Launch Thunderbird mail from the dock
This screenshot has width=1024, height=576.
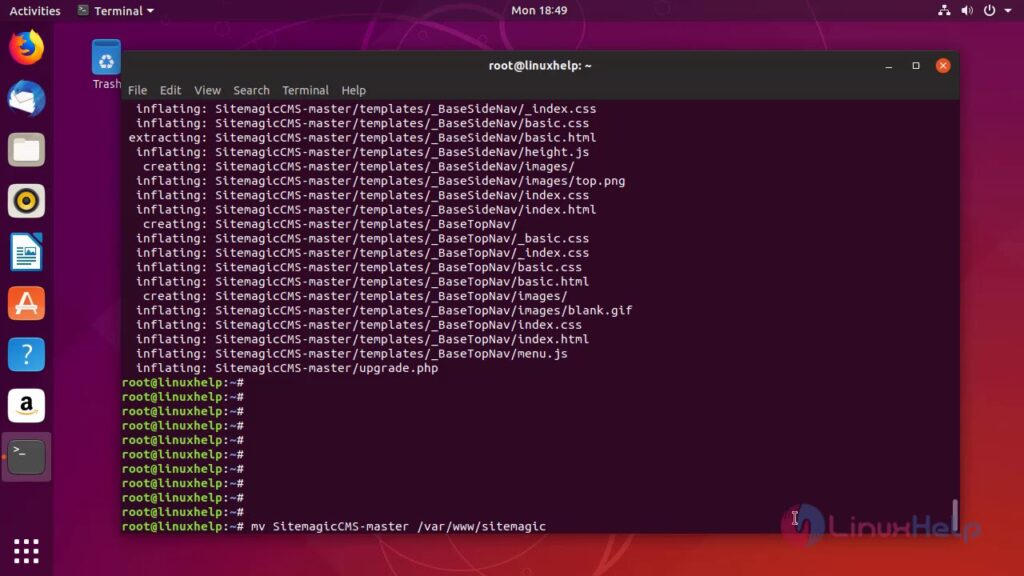point(26,99)
